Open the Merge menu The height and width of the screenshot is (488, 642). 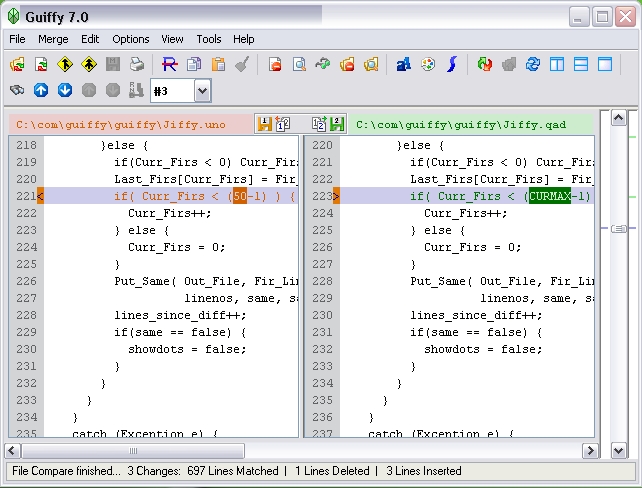pos(53,39)
